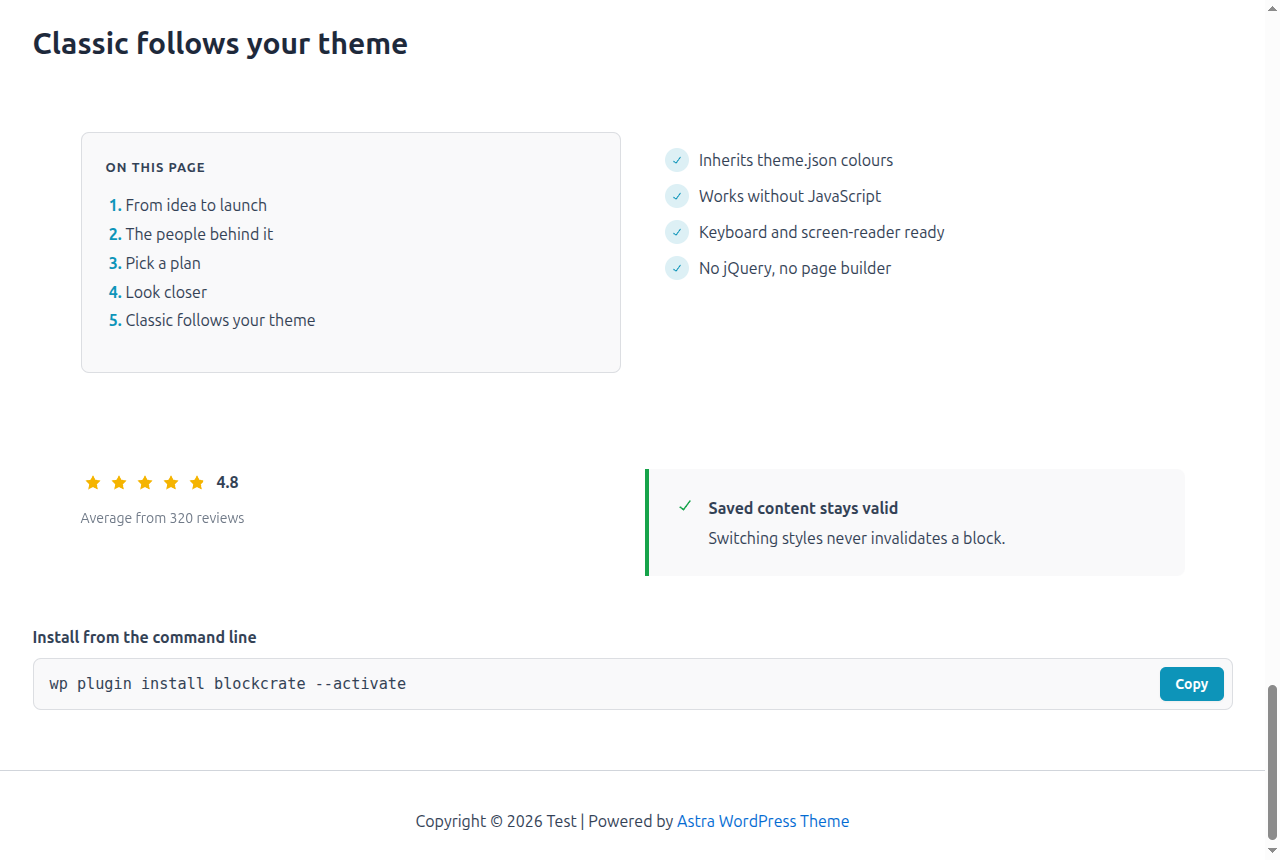
Task: Click the Saved content stays valid title
Action: pos(803,508)
